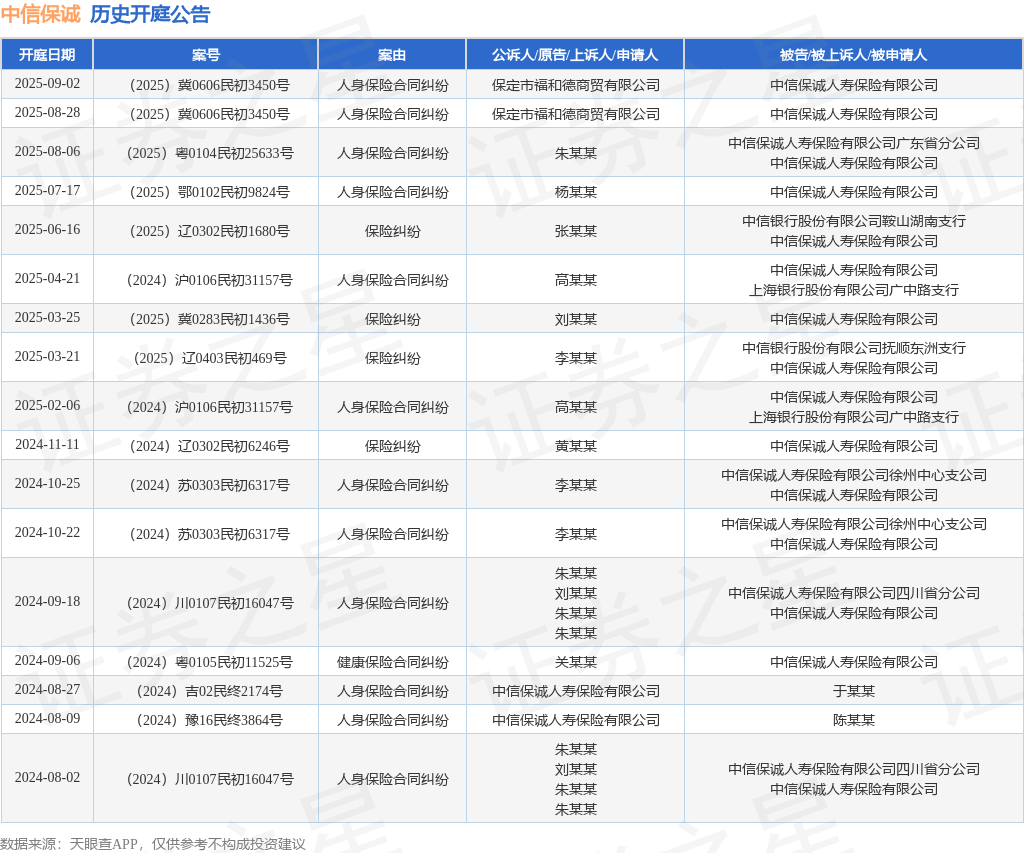Screen dimensions: 1024x853
Task: Click the 历史开庭公告 heading
Action: [150, 14]
